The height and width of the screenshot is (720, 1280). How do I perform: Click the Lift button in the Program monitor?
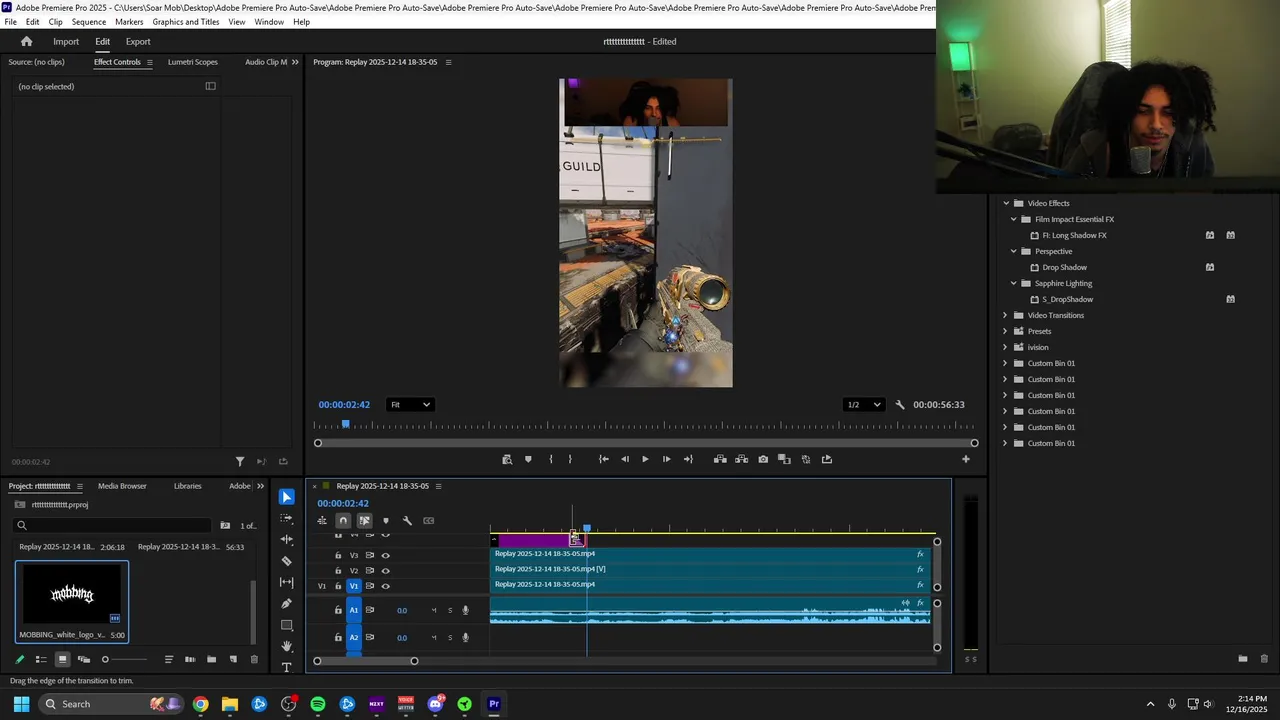point(720,459)
